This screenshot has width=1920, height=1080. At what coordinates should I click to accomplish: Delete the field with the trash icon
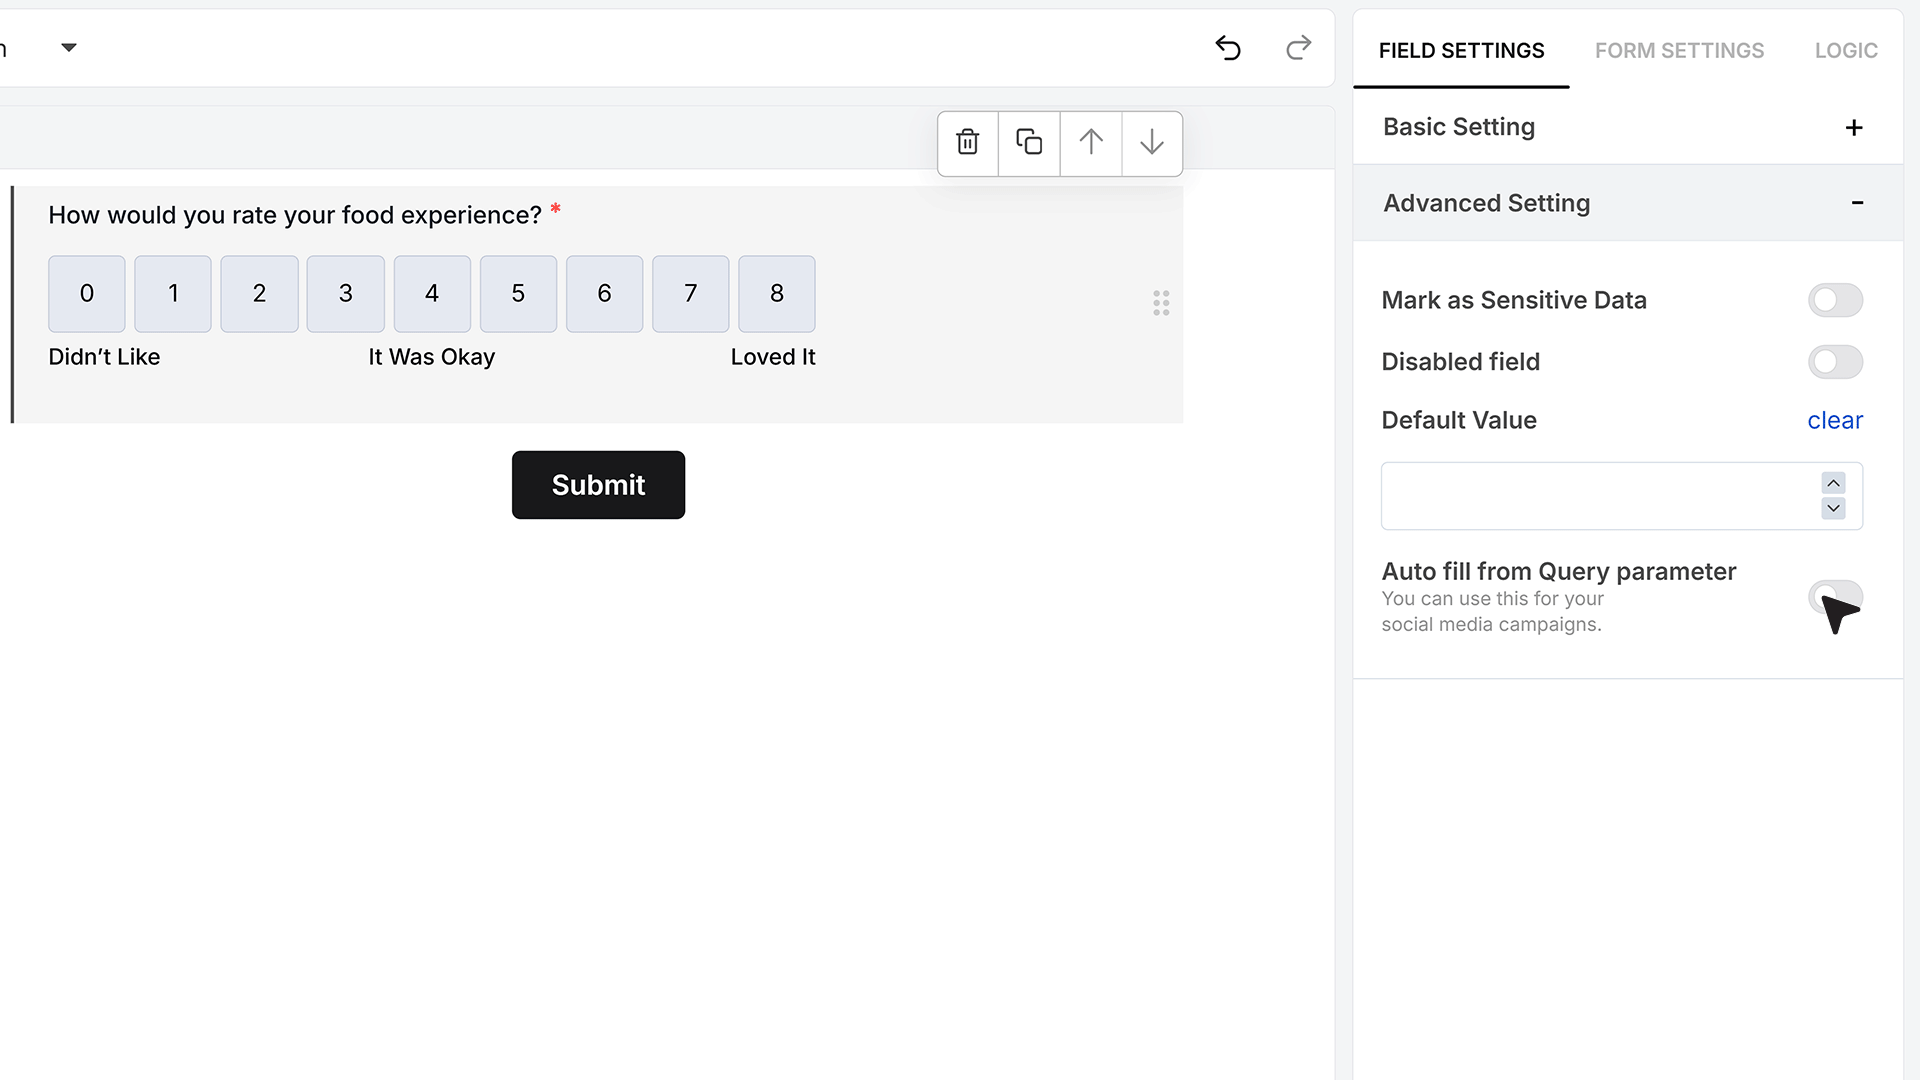pos(967,143)
